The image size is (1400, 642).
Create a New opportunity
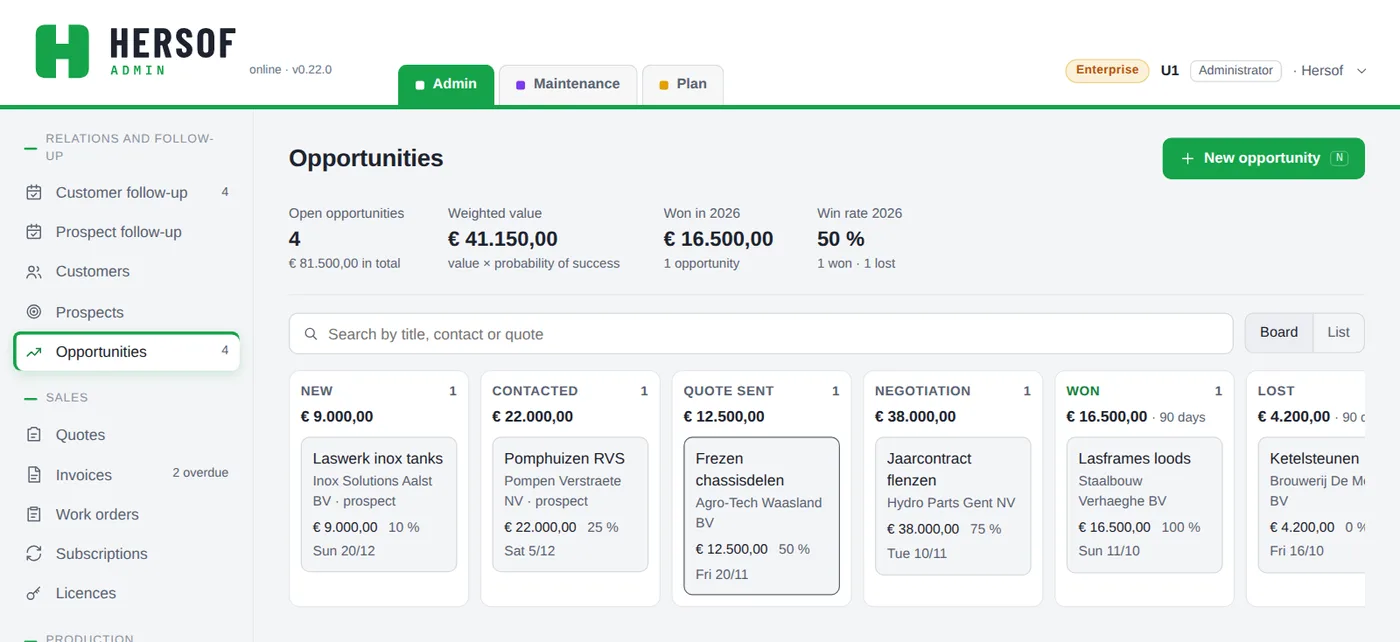pos(1263,158)
